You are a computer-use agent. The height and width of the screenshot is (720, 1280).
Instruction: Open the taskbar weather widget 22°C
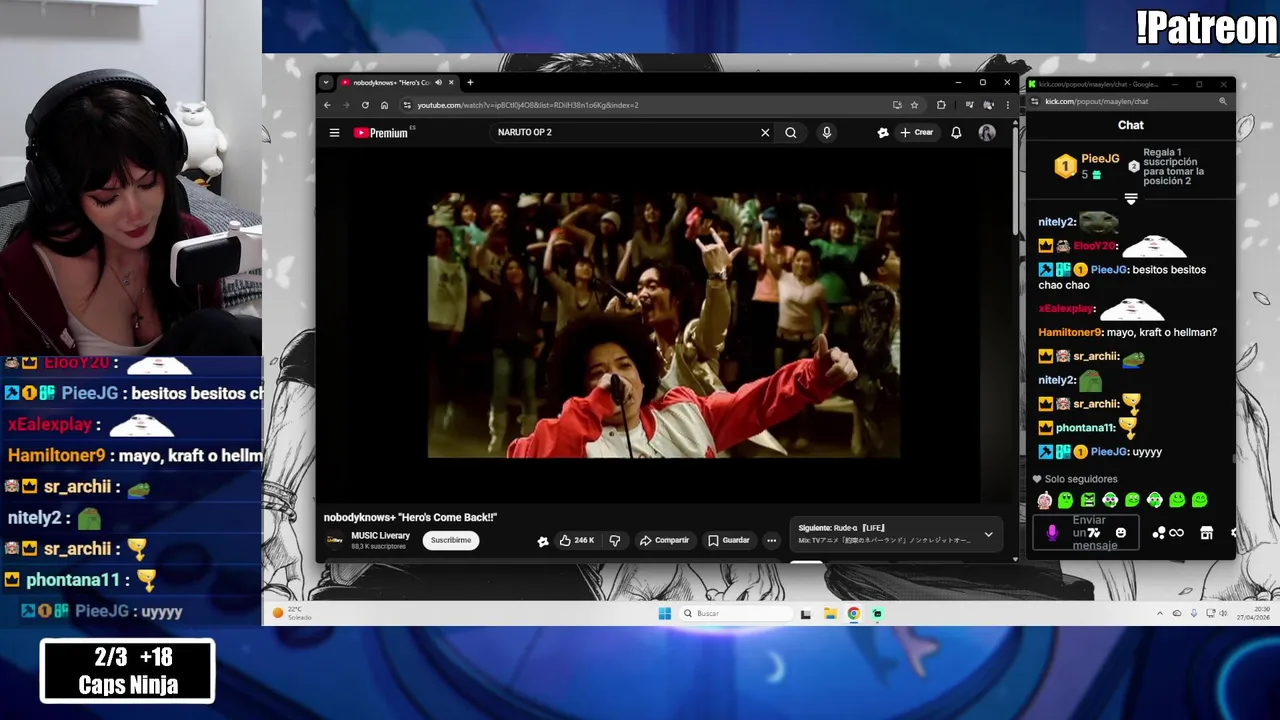click(293, 613)
